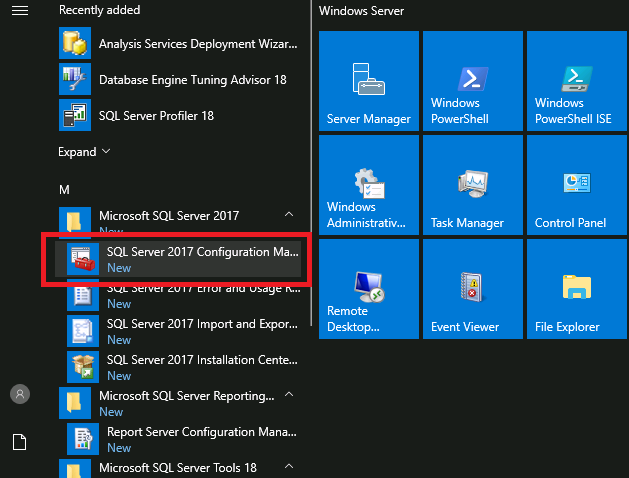Open Windows Administrative Tools tile
The width and height of the screenshot is (629, 478).
point(369,185)
